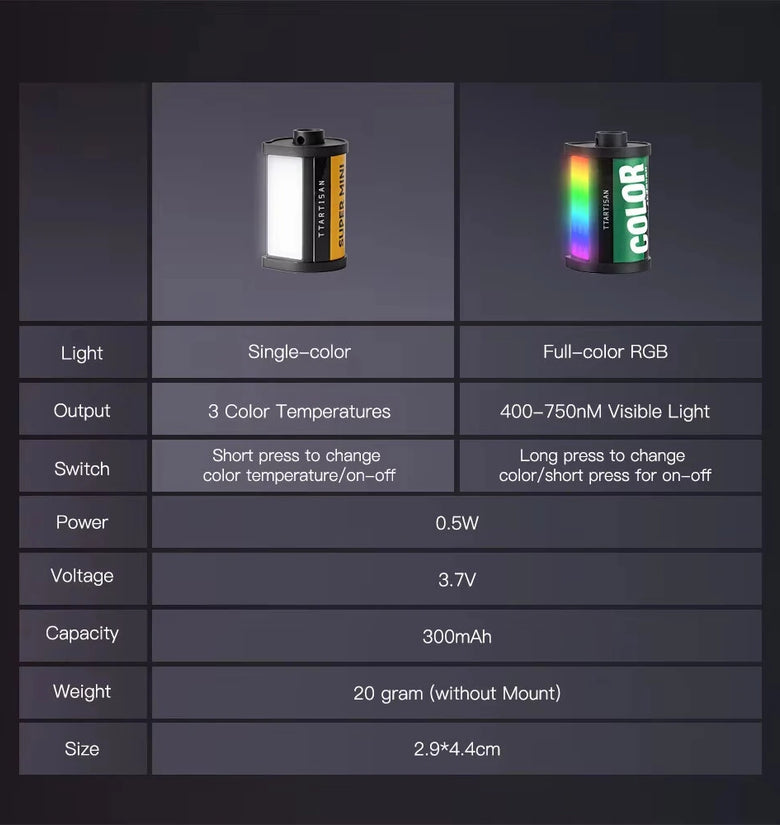The image size is (780, 825).
Task: Click the Super Mini orange film light image
Action: 304,200
